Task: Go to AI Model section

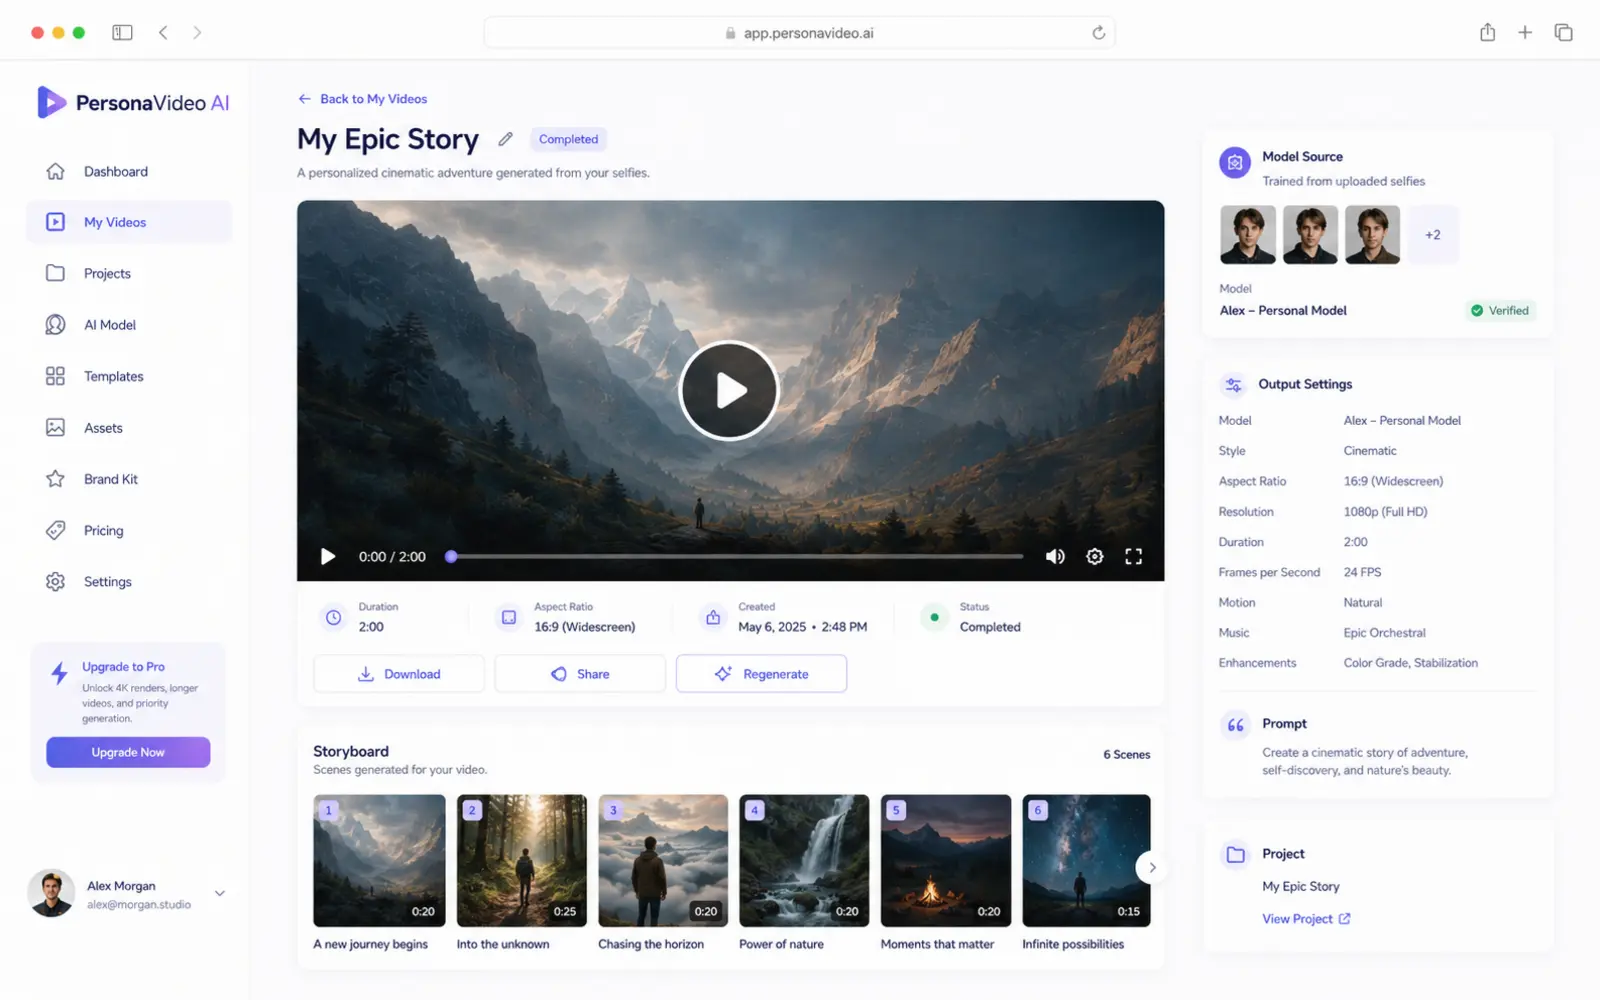Action: pyautogui.click(x=129, y=325)
